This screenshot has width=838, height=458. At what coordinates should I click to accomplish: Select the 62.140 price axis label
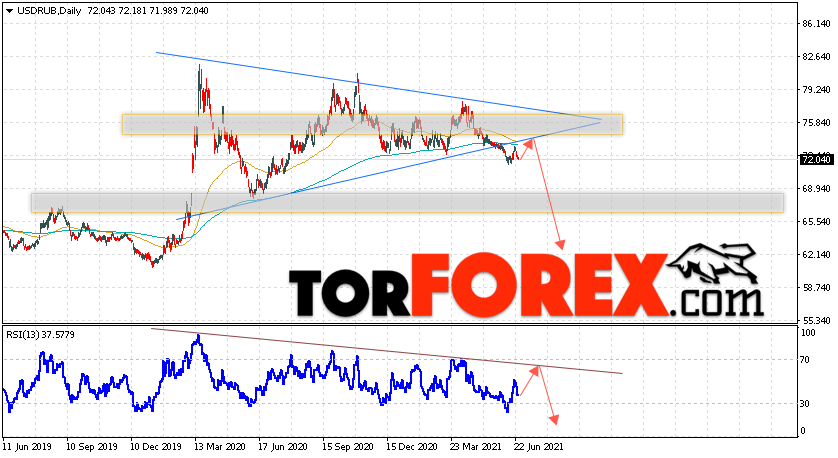[817, 255]
